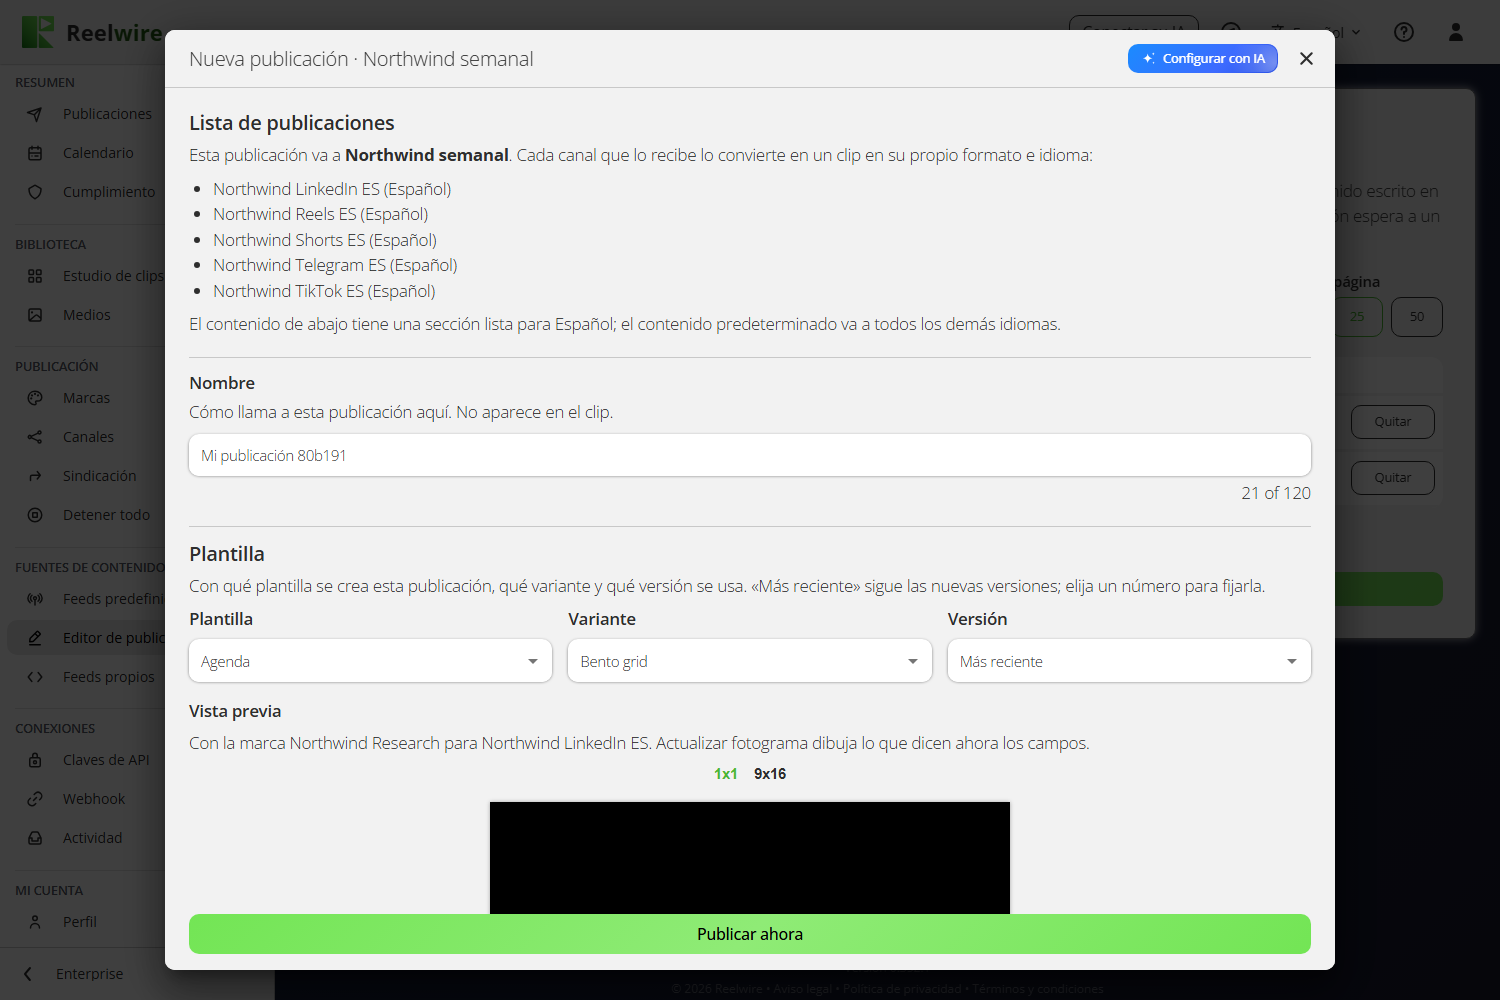Open the Canales share icon
1500x1000 pixels.
[x=35, y=437]
